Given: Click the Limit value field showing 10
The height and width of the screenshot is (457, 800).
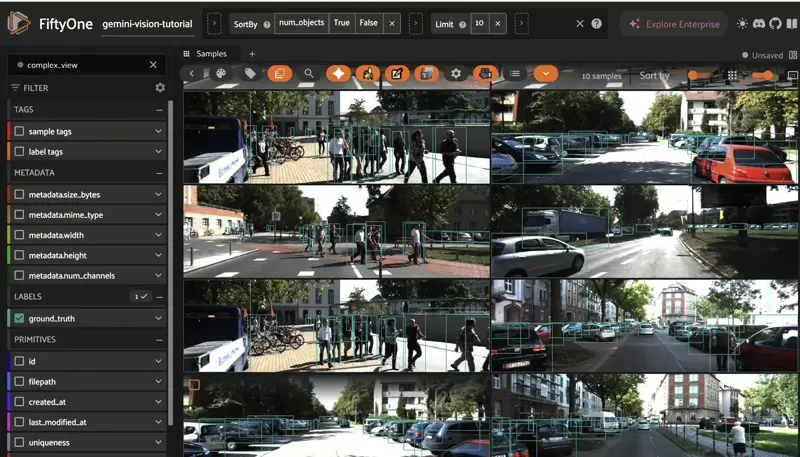Looking at the screenshot, I should click(x=477, y=23).
